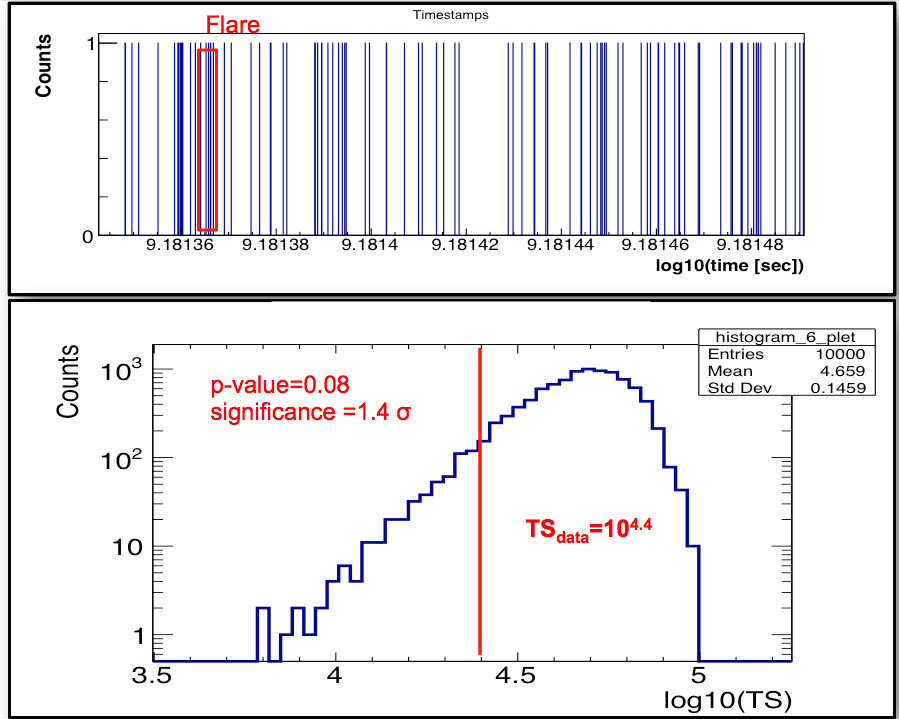This screenshot has width=899, height=719.
Task: Click the 10^3 y-axis tick label
Action: tap(120, 372)
